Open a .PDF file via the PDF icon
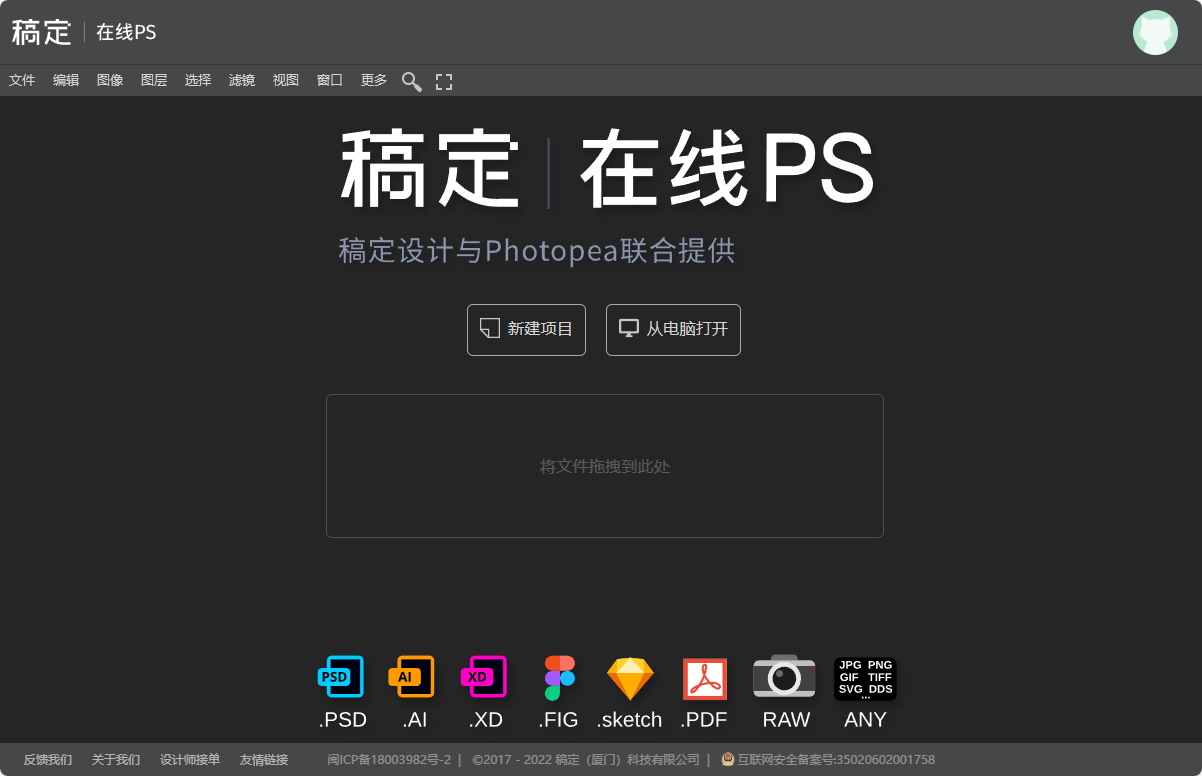 point(704,677)
